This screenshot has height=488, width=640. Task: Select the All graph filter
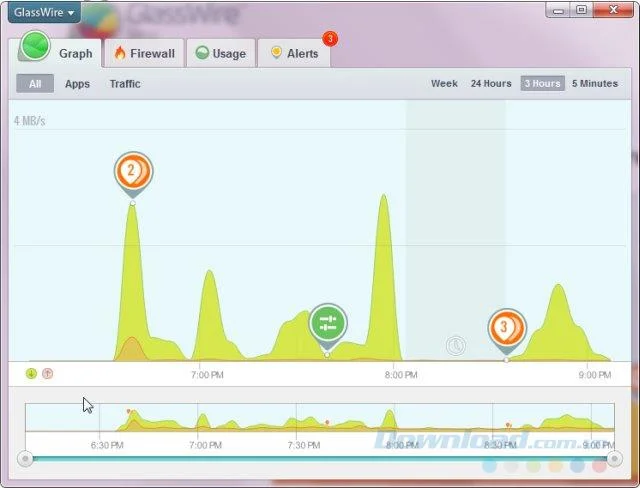pos(35,84)
